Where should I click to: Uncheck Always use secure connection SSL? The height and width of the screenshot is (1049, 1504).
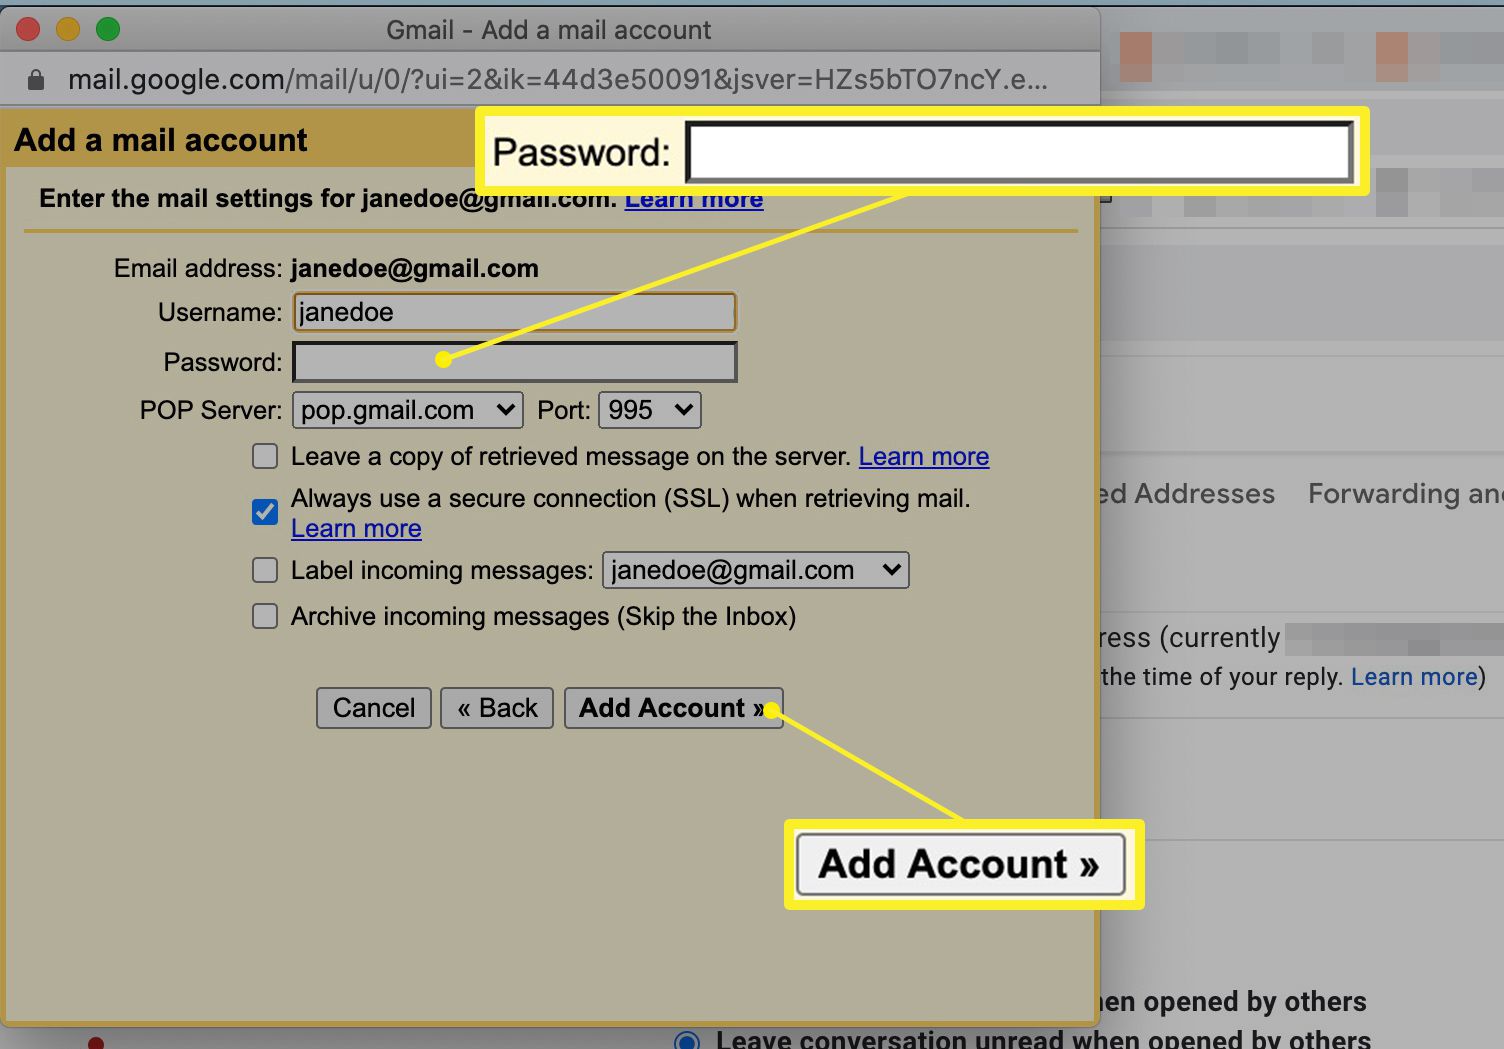tap(265, 512)
